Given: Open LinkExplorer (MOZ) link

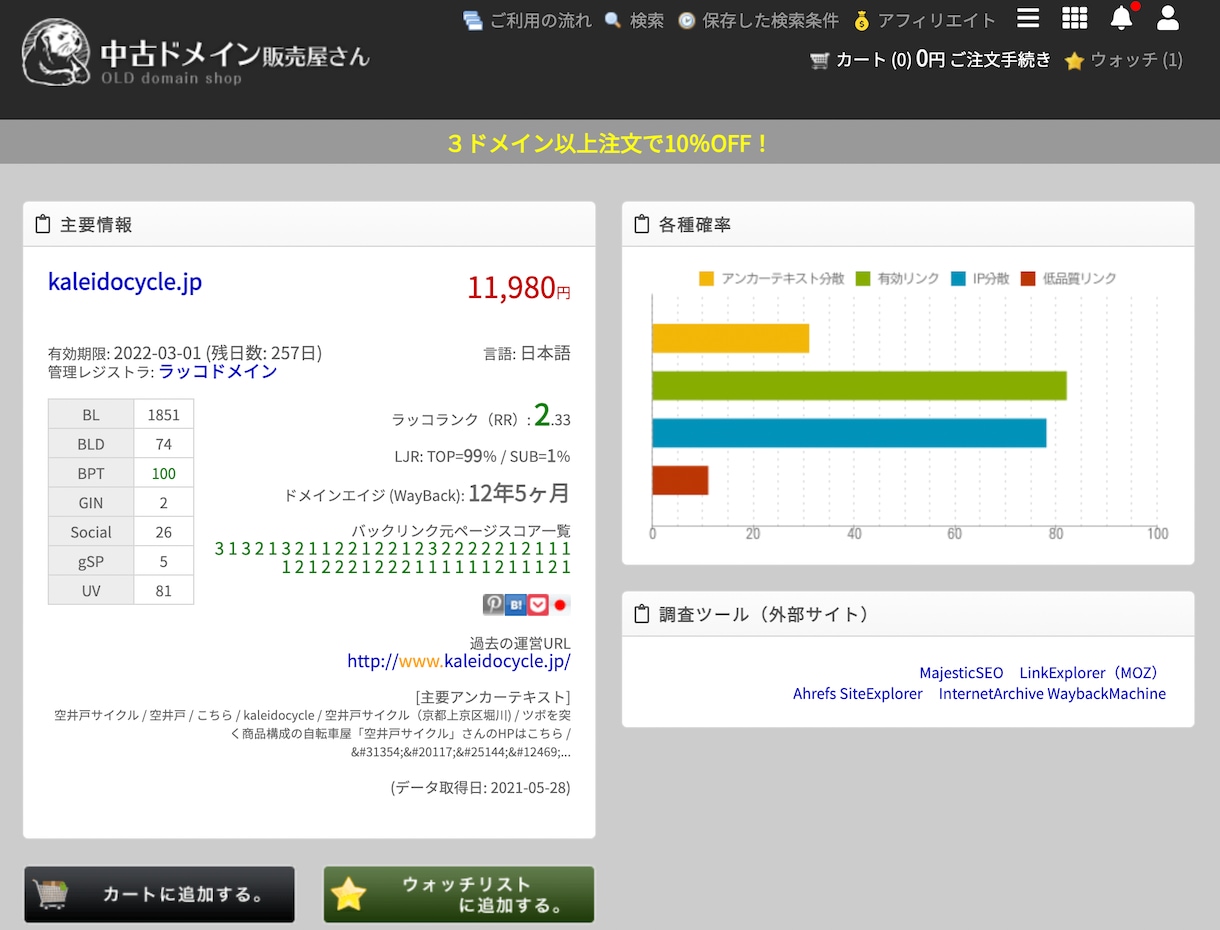Looking at the screenshot, I should [1093, 673].
